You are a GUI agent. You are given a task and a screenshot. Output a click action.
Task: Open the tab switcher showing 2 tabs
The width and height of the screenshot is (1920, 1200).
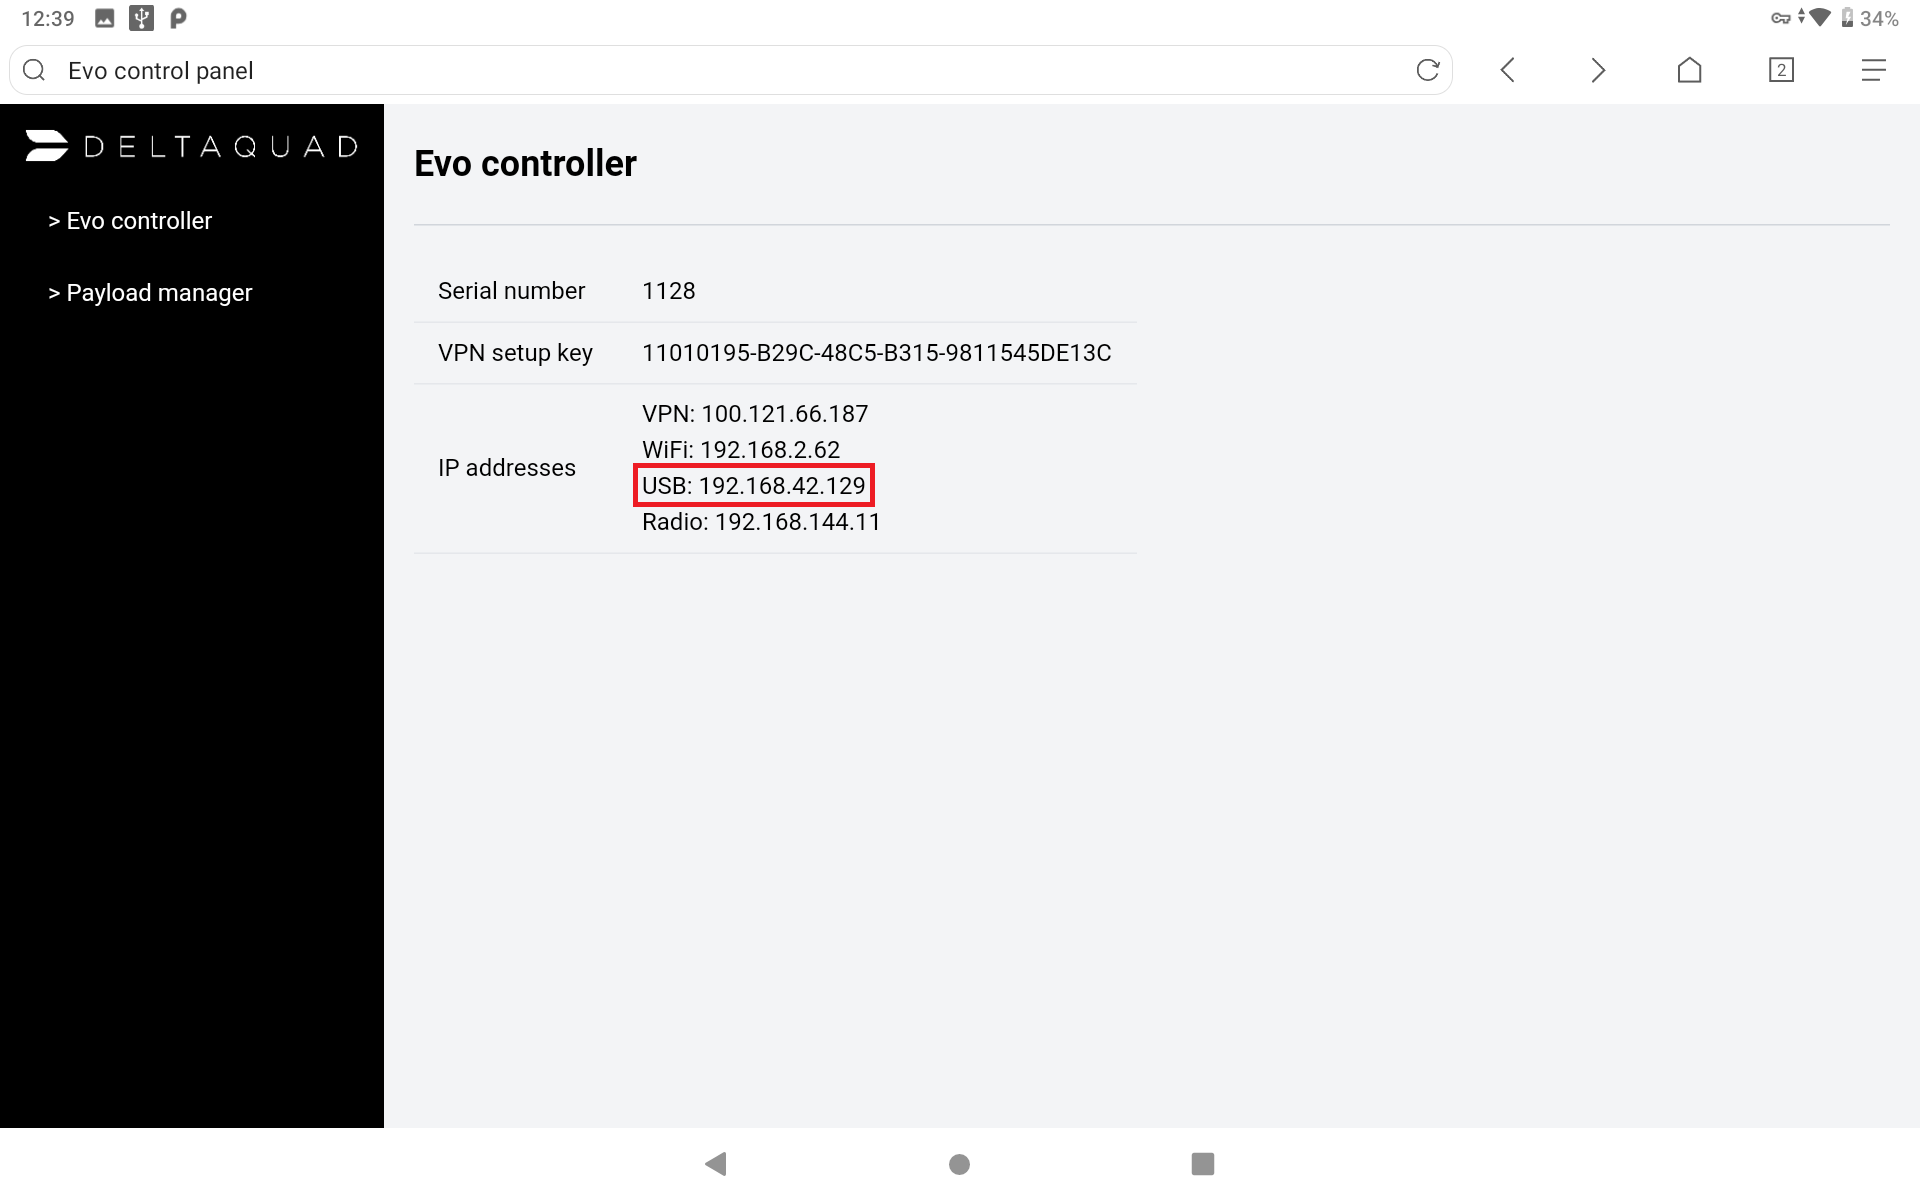tap(1781, 70)
